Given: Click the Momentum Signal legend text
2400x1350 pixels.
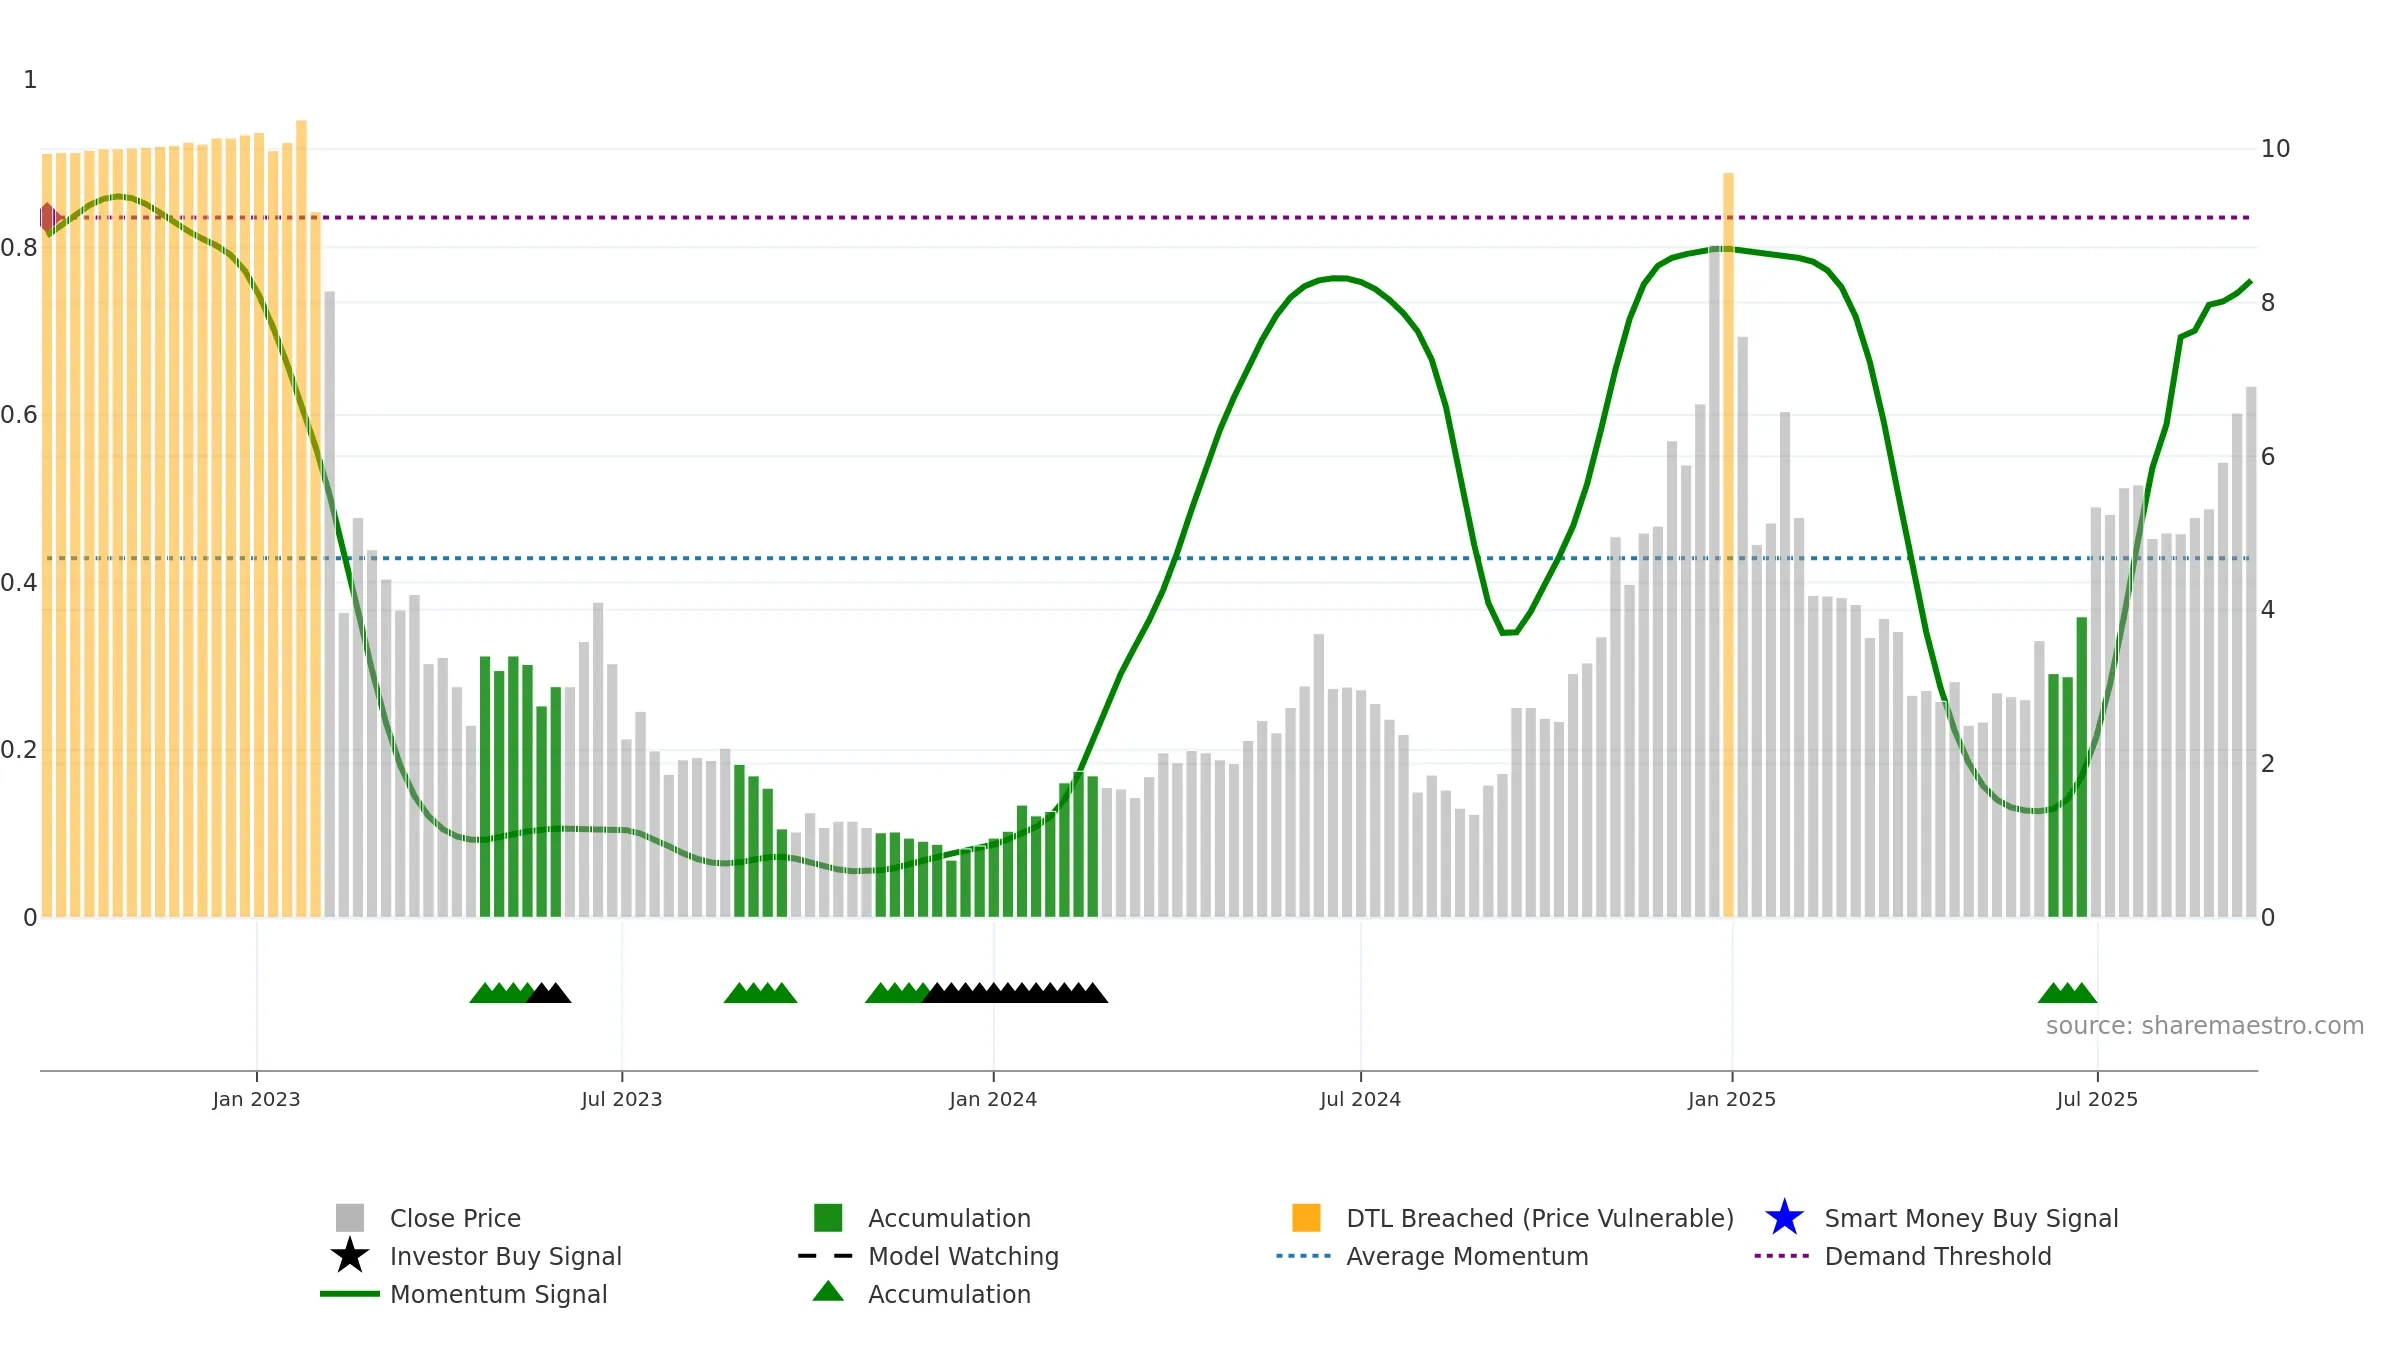Looking at the screenshot, I should click(498, 1294).
